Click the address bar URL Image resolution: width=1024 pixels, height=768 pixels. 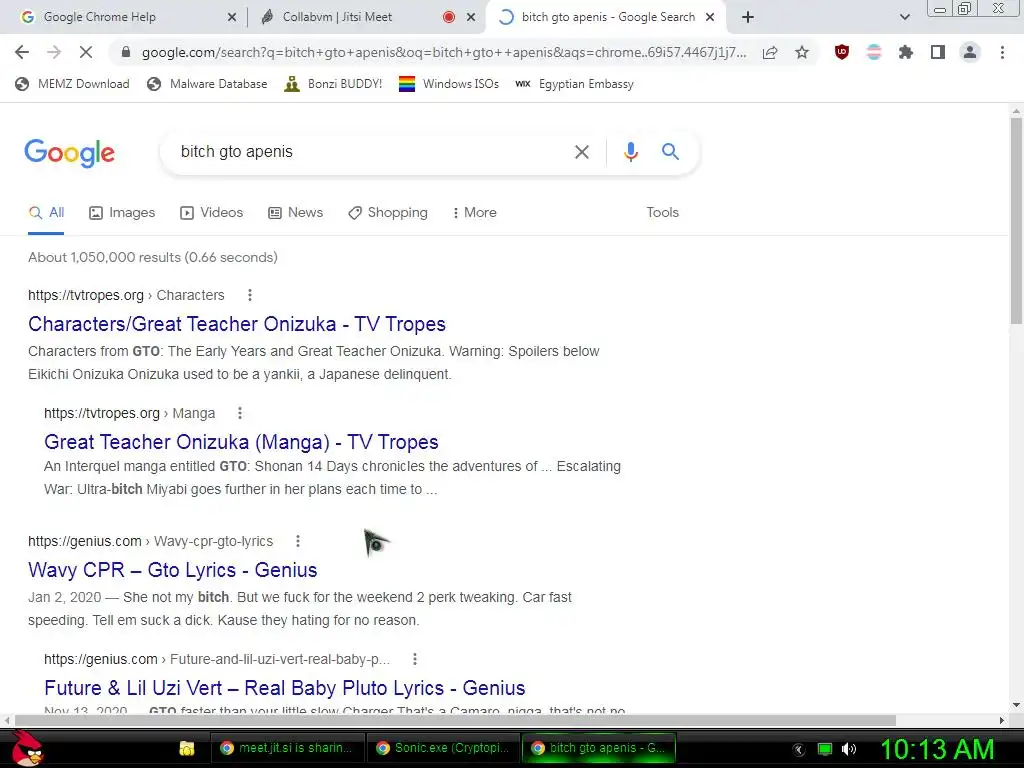point(444,52)
